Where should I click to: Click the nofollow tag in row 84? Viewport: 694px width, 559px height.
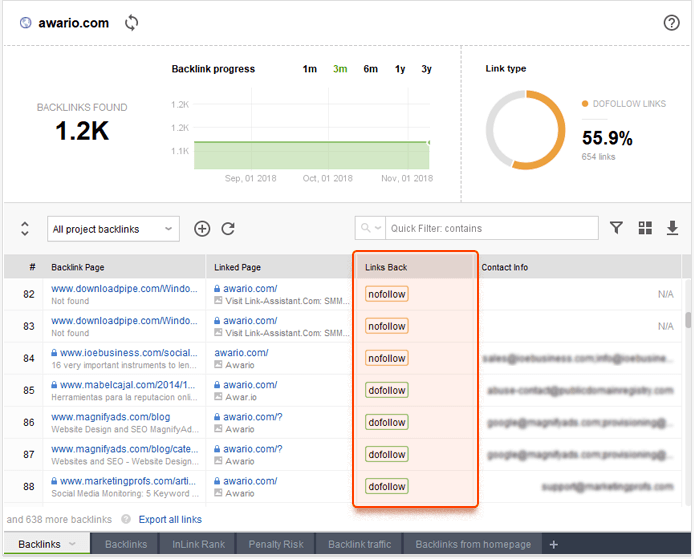tap(386, 359)
